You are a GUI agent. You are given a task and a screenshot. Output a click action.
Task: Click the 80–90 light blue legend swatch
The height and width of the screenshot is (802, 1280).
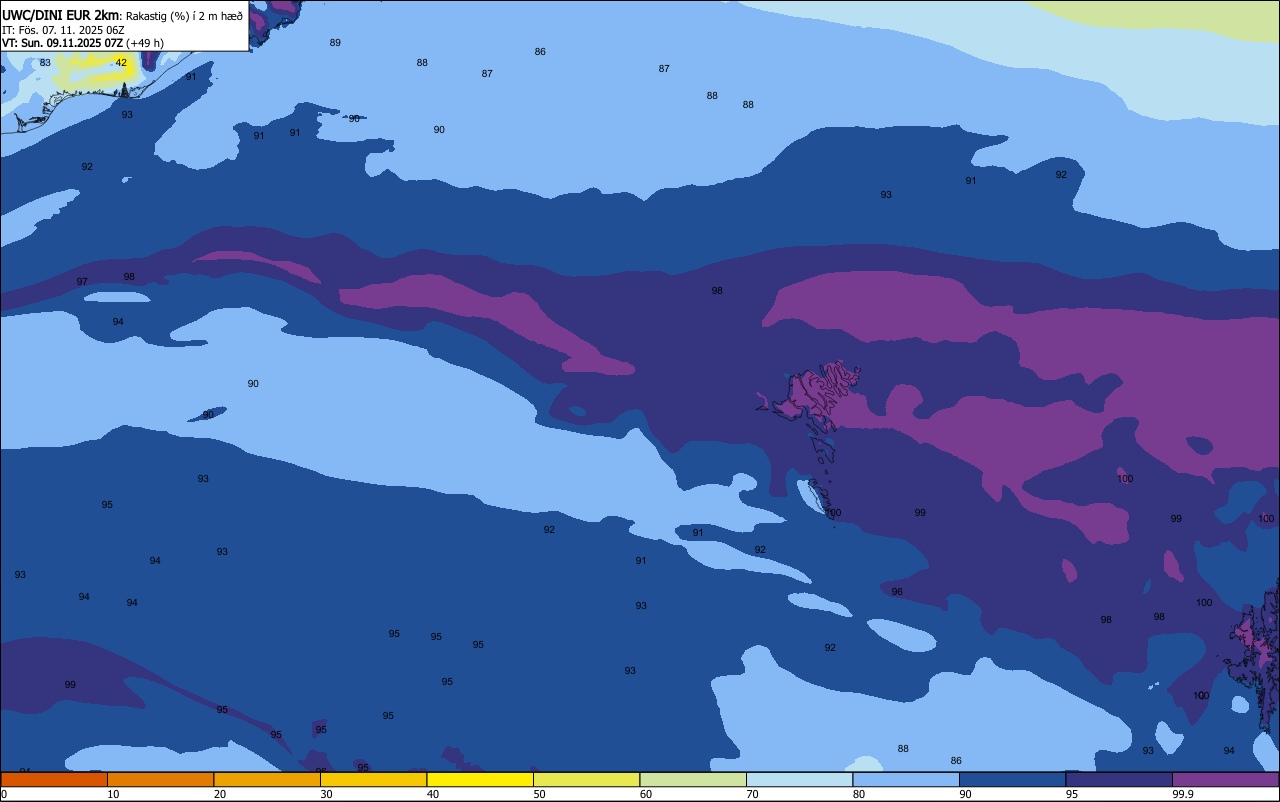[x=906, y=779]
